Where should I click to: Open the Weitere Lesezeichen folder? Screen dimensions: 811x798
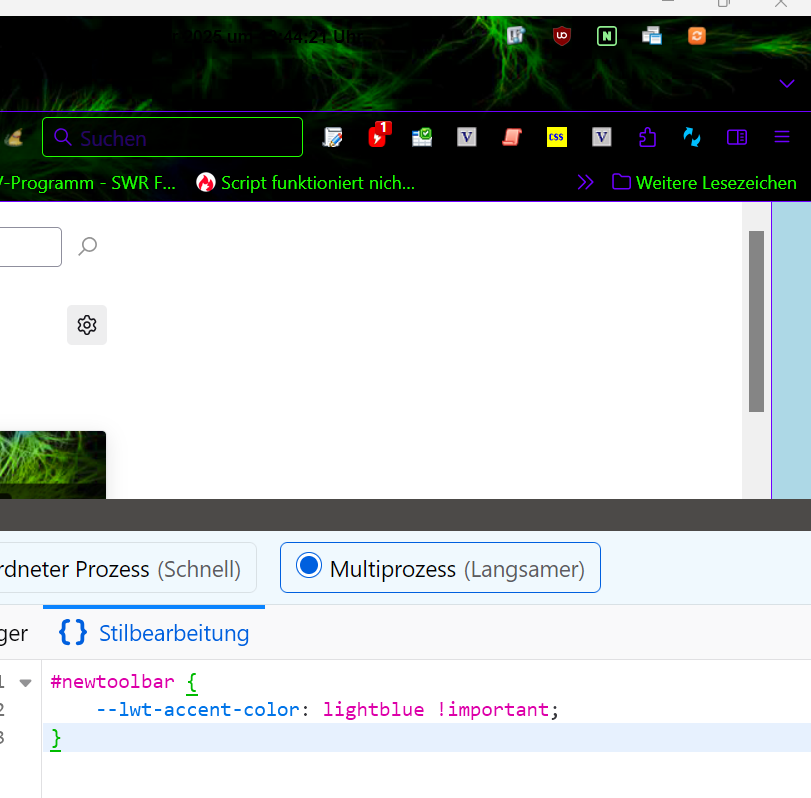coord(704,183)
